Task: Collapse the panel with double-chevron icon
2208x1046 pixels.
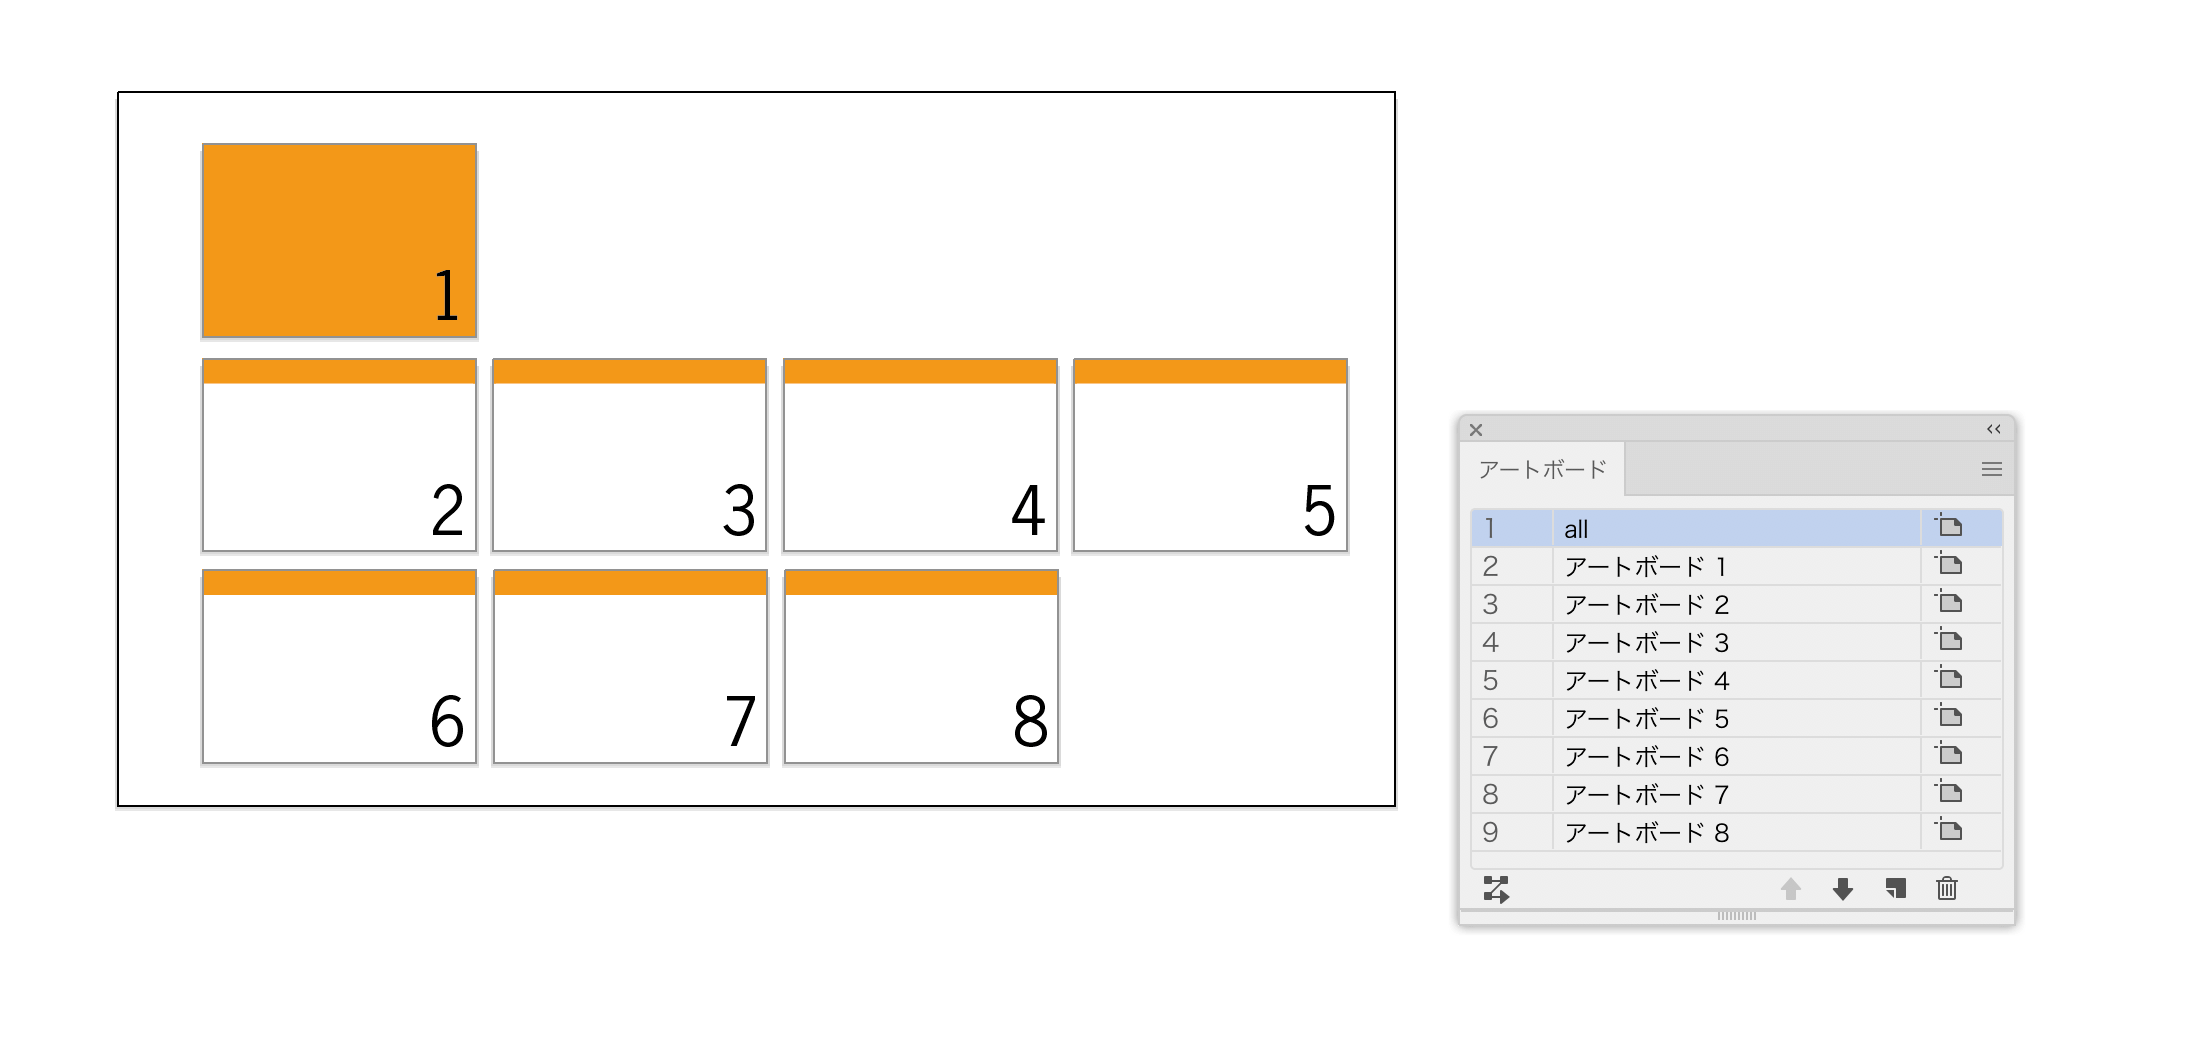Action: point(1994,429)
